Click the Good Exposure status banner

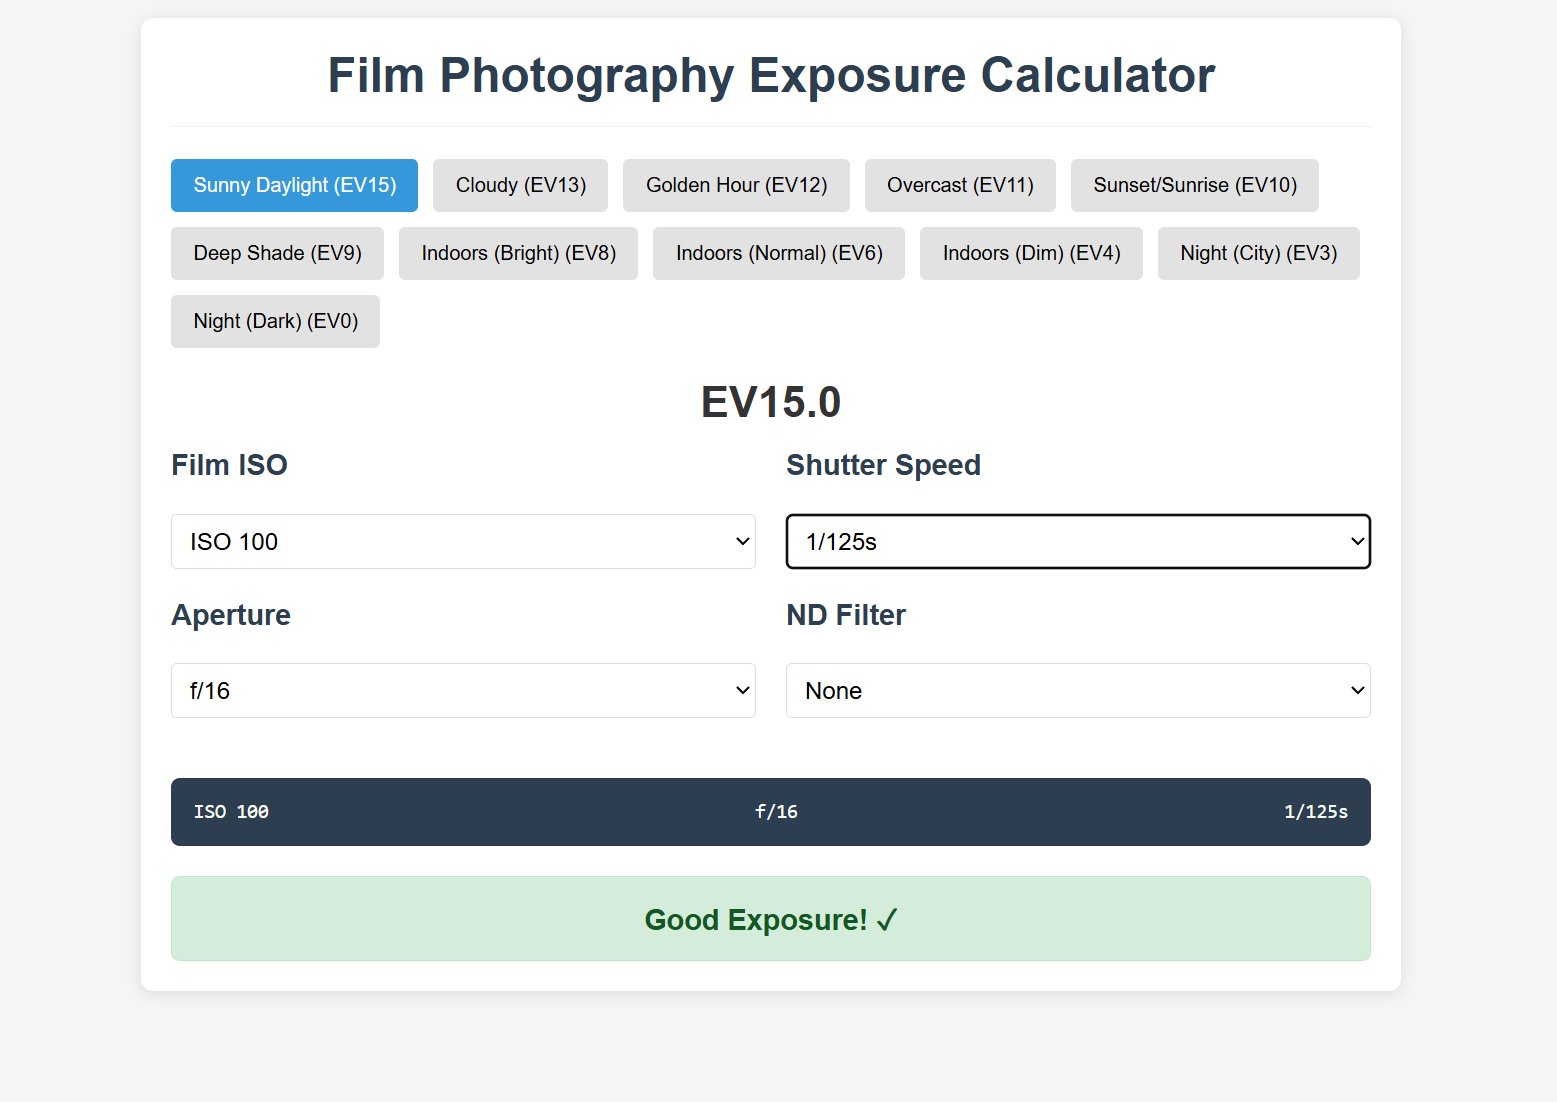[x=770, y=919]
